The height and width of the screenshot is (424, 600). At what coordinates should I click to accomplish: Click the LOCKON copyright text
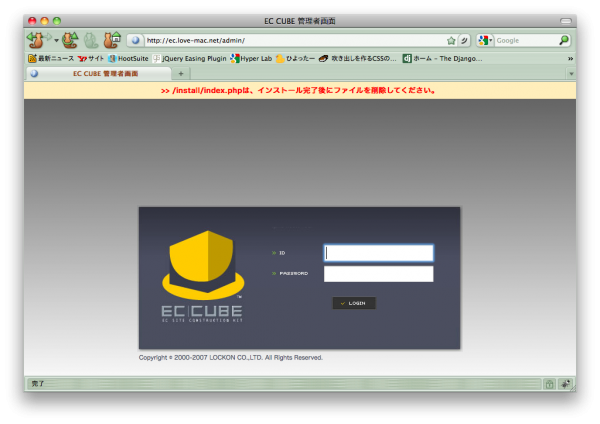(x=231, y=357)
